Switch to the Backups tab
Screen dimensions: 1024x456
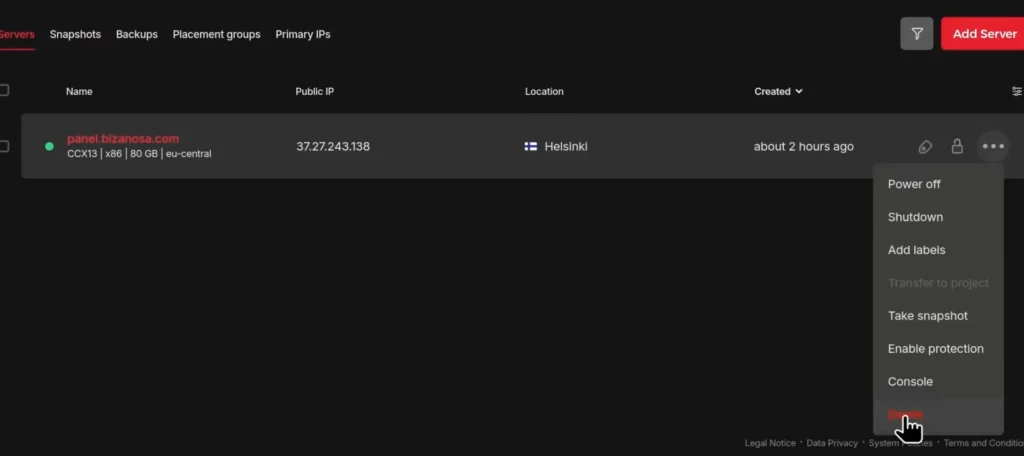[137, 34]
